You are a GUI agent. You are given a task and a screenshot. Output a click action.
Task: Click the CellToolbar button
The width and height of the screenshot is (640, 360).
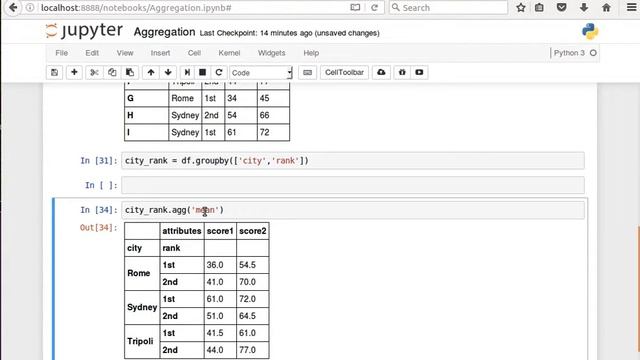344,73
